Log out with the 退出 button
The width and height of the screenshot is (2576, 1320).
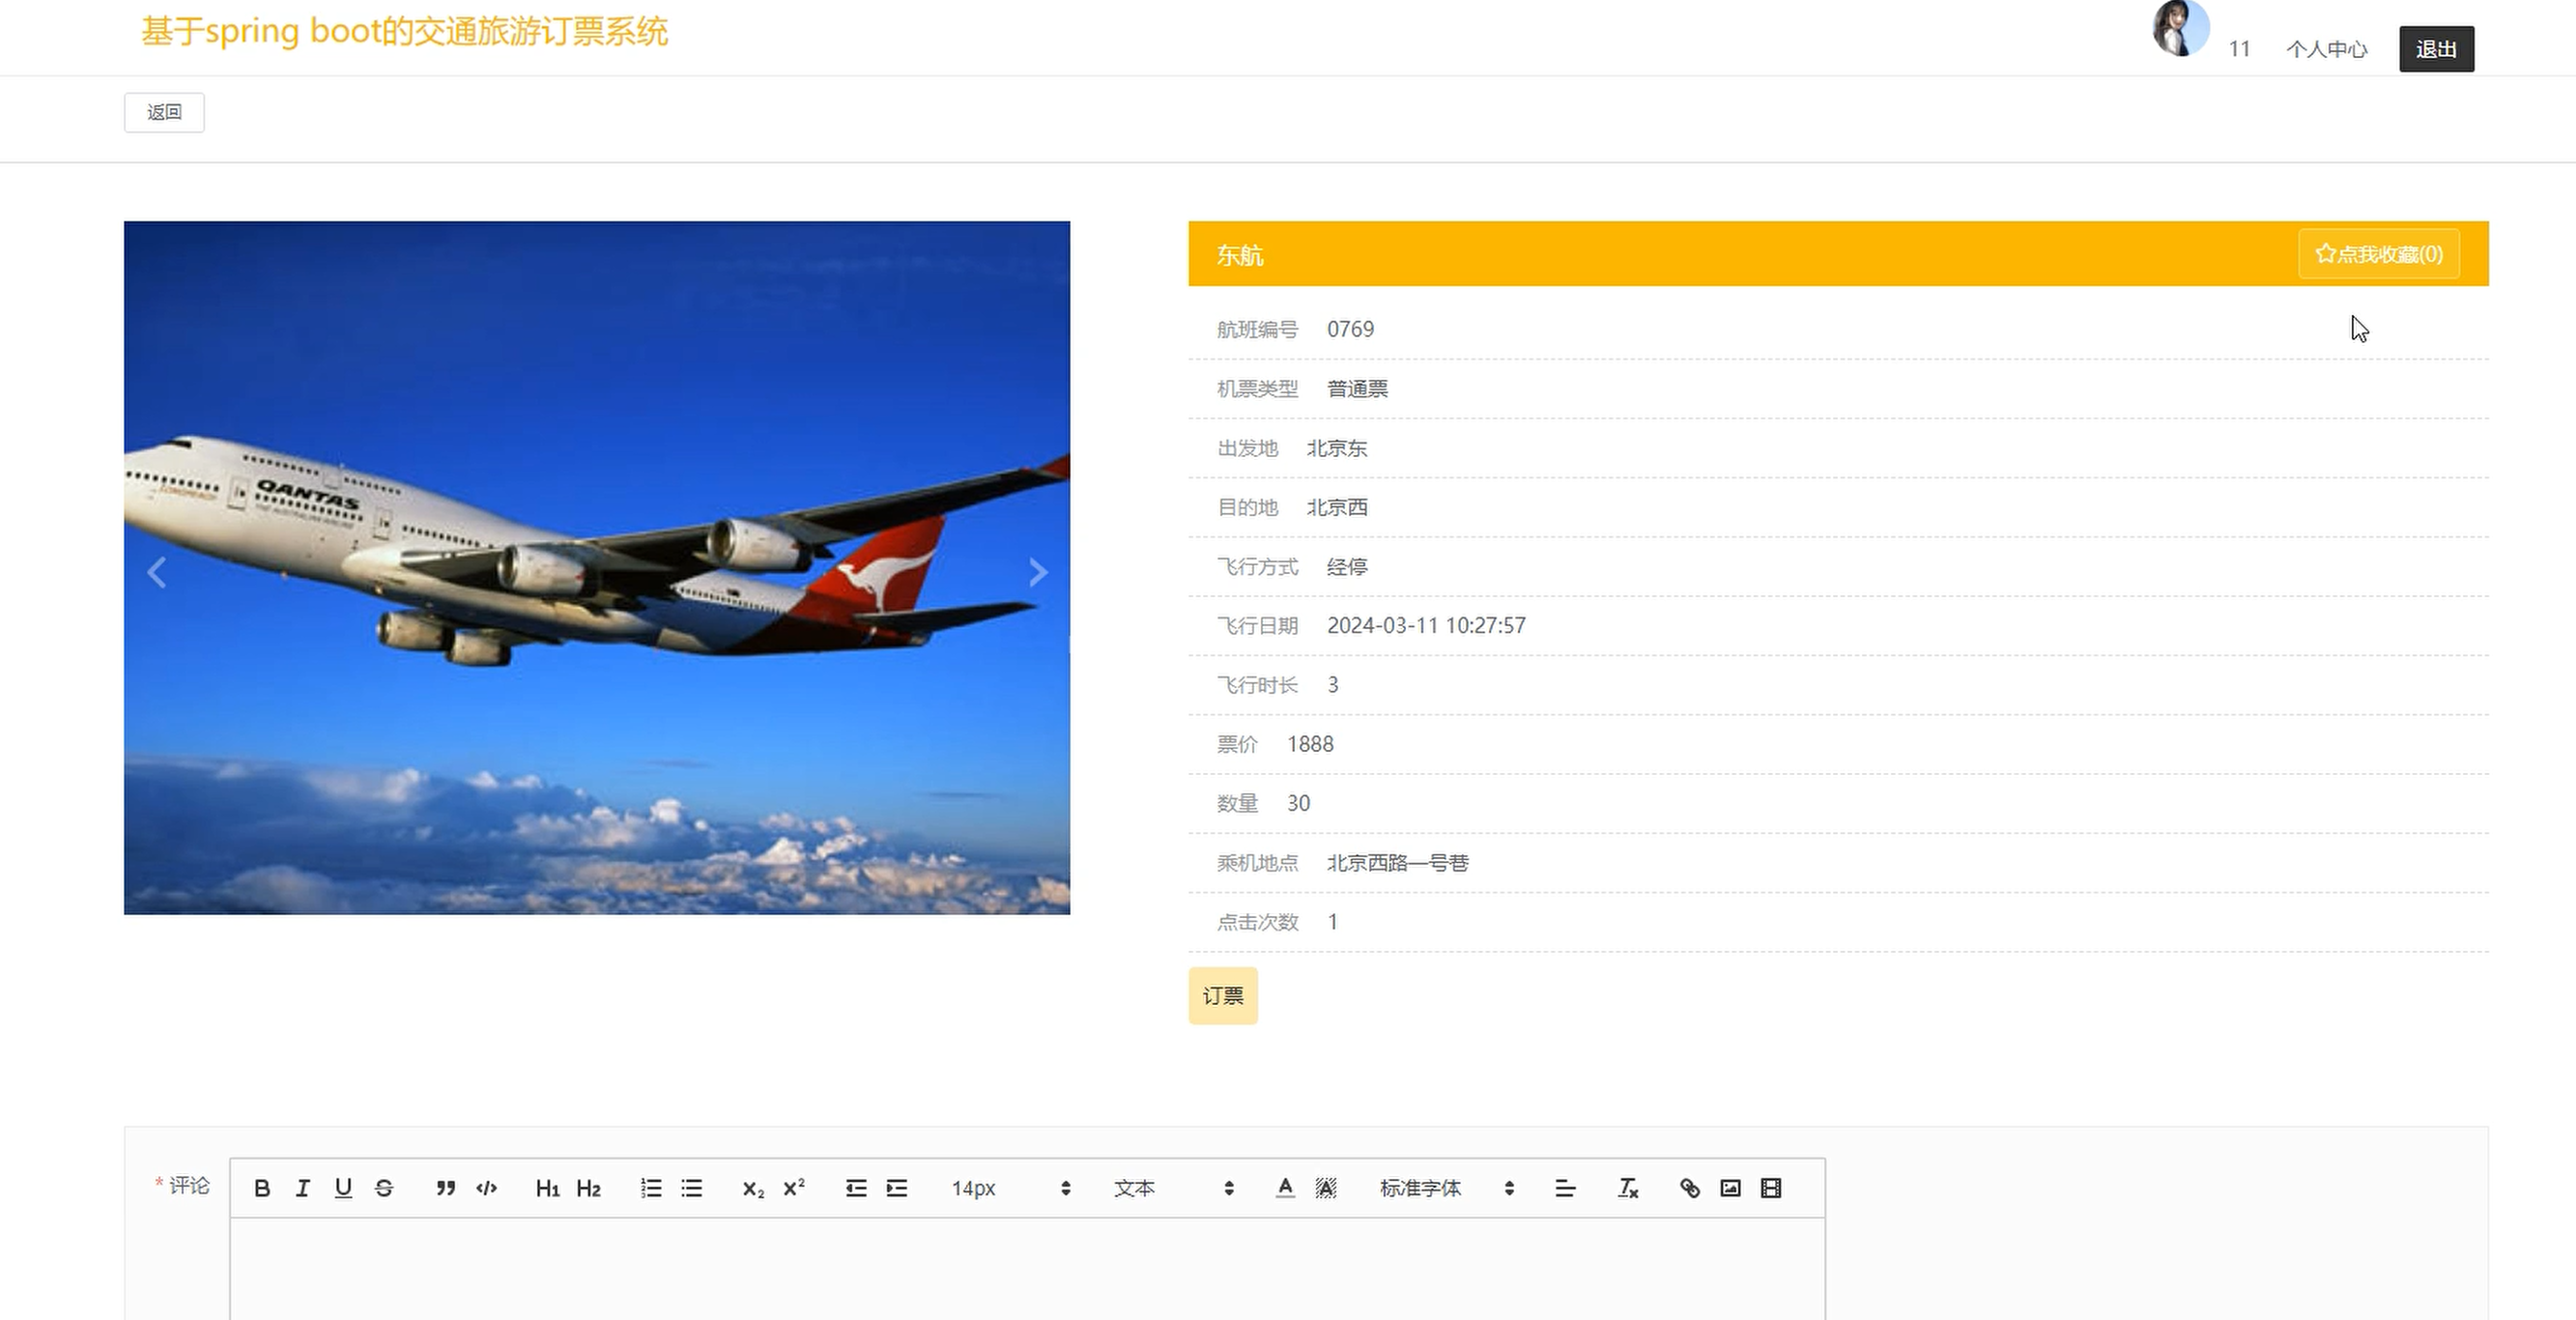[x=2436, y=49]
